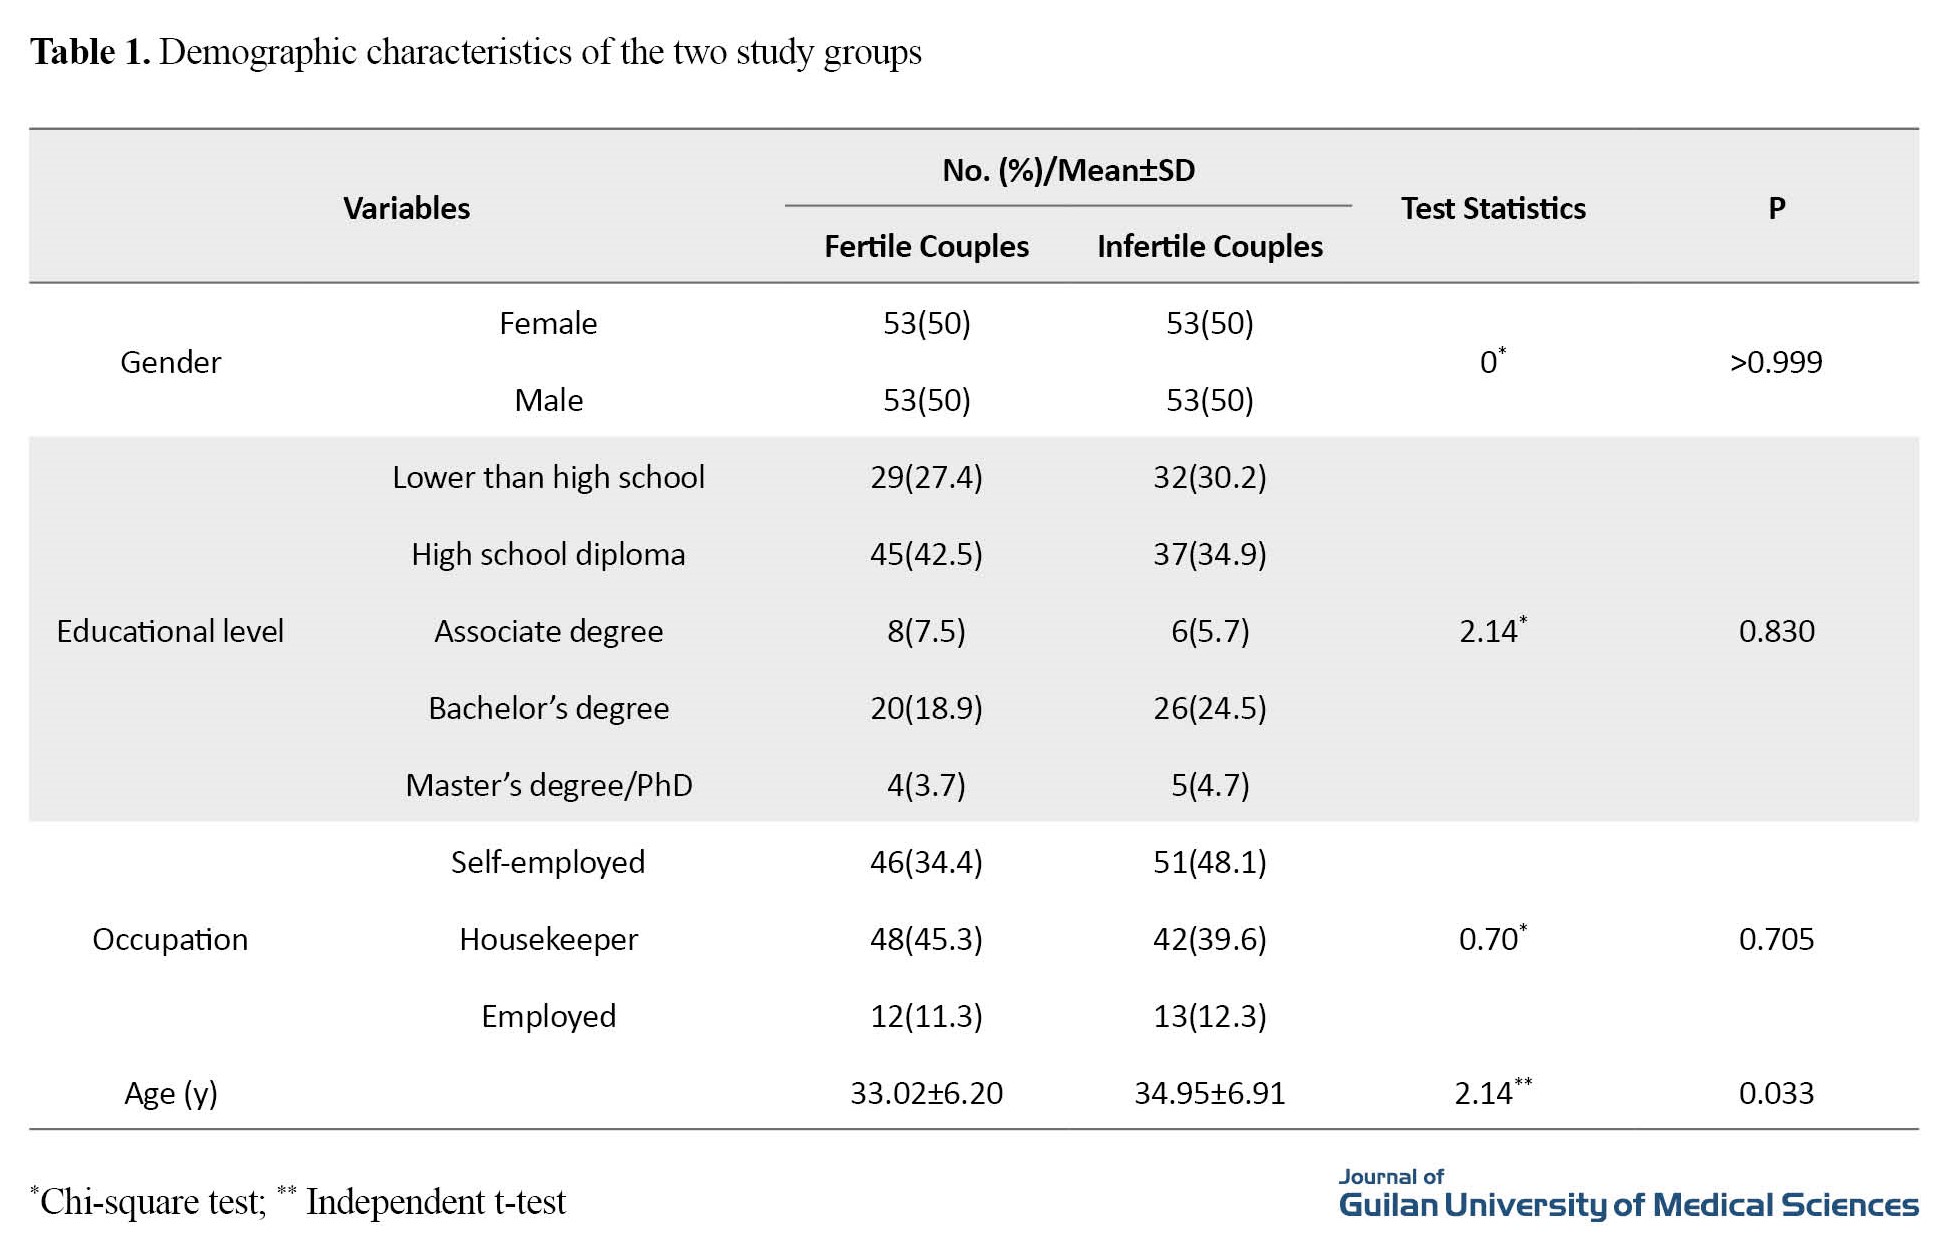Select the Occupation row label
The height and width of the screenshot is (1241, 1953).
[x=170, y=939]
